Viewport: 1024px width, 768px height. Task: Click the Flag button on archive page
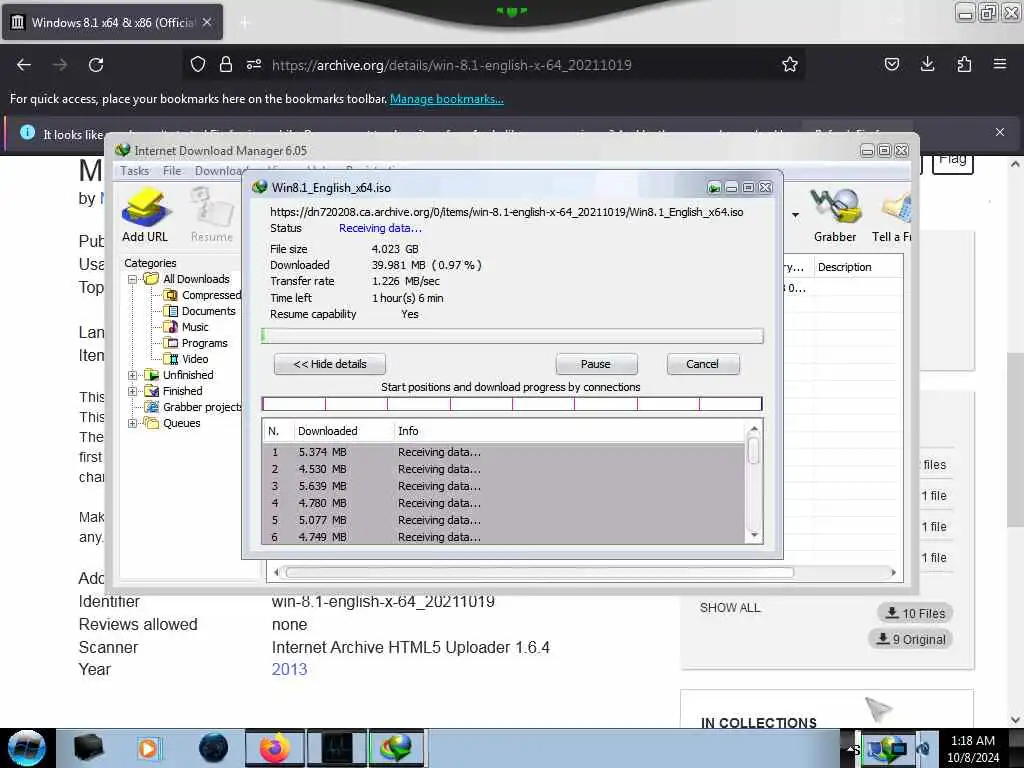click(953, 161)
